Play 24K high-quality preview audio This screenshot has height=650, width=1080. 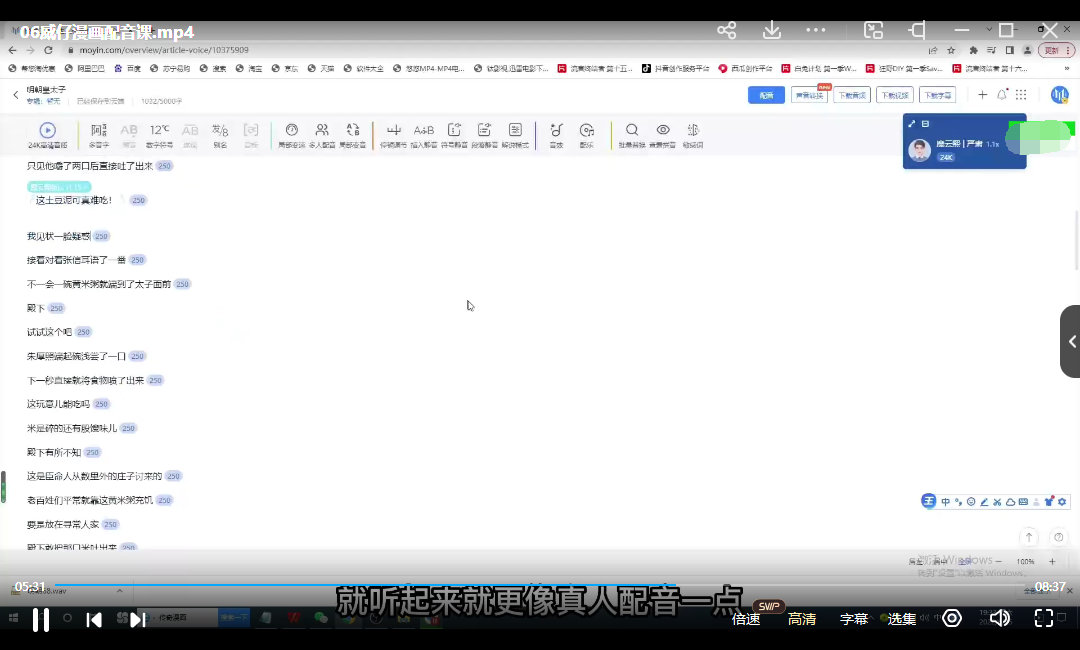click(48, 135)
